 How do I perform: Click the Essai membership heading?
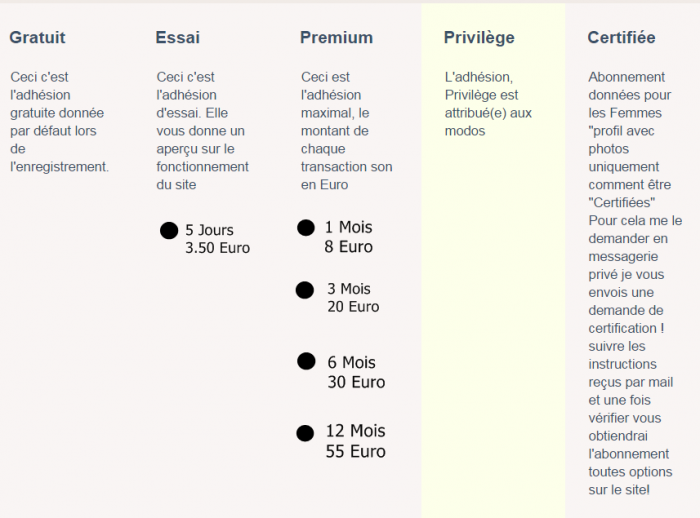[178, 38]
